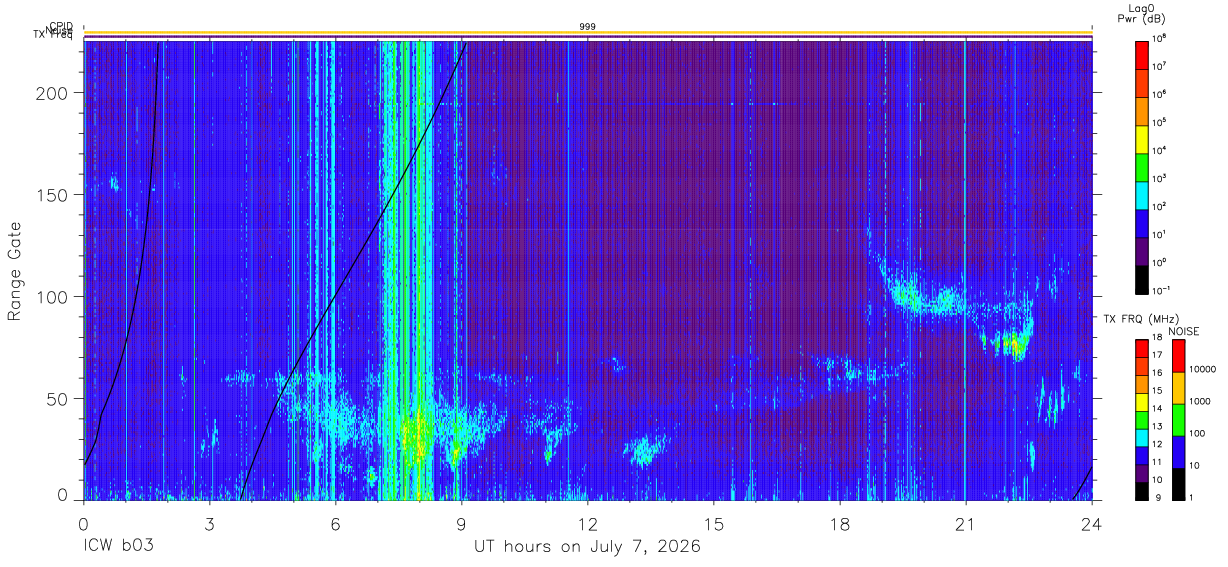Click the red segment of the Lag0 Pwr colorbar
This screenshot has height=567, width=1228.
click(x=1141, y=53)
